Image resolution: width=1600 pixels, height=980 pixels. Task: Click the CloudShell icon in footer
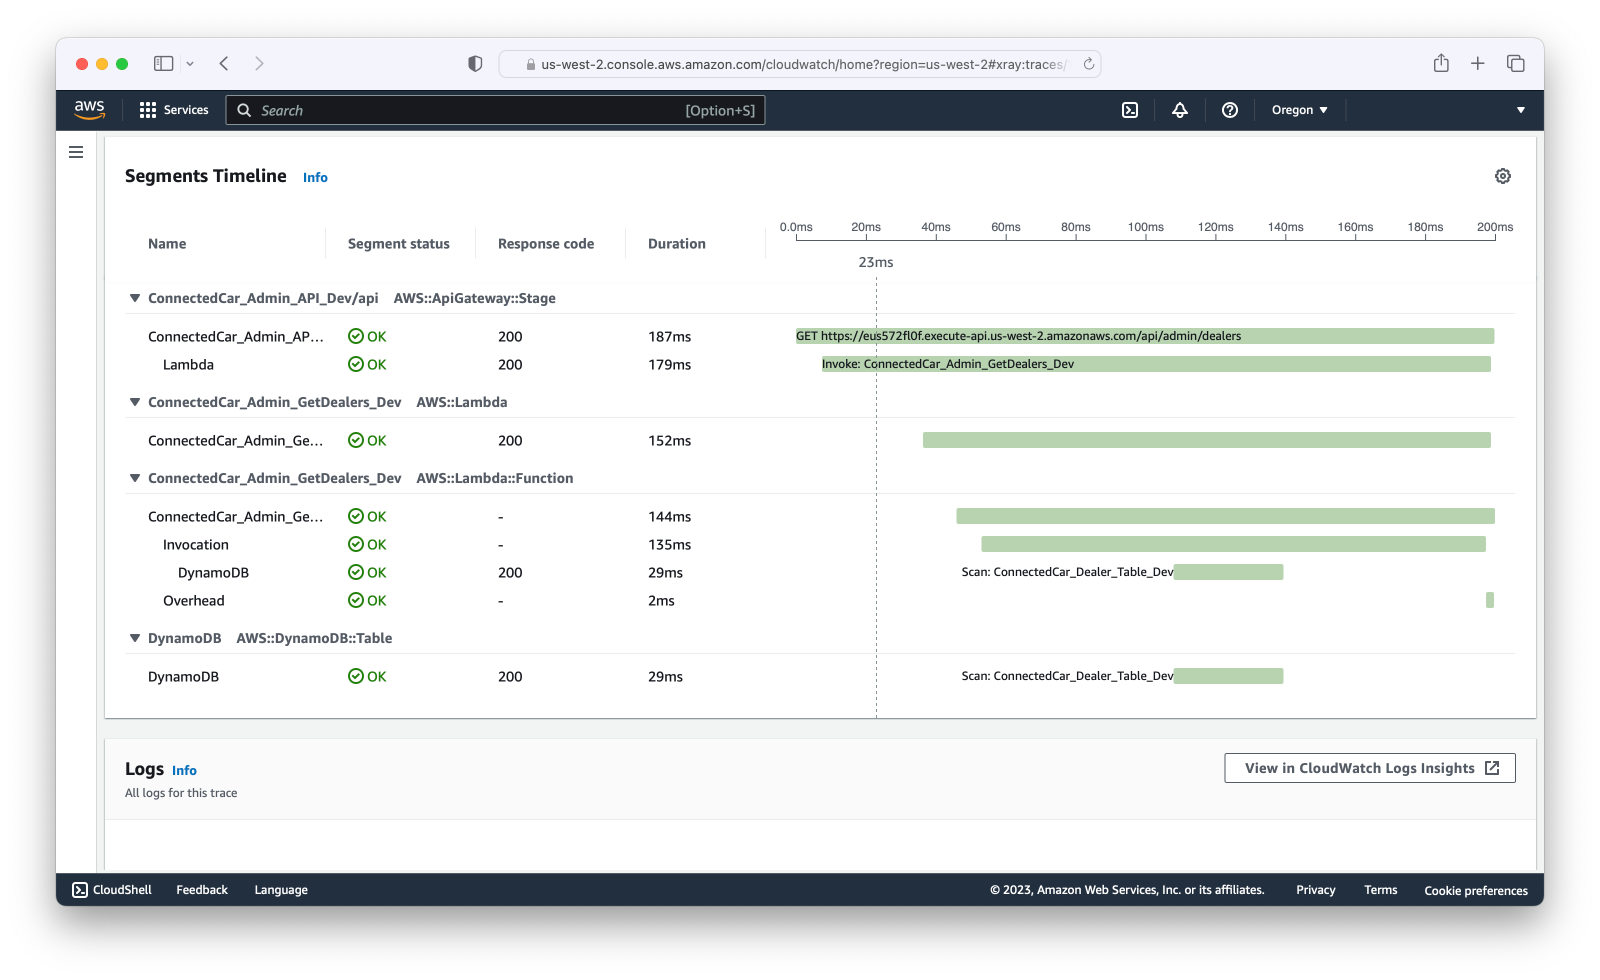click(x=80, y=890)
